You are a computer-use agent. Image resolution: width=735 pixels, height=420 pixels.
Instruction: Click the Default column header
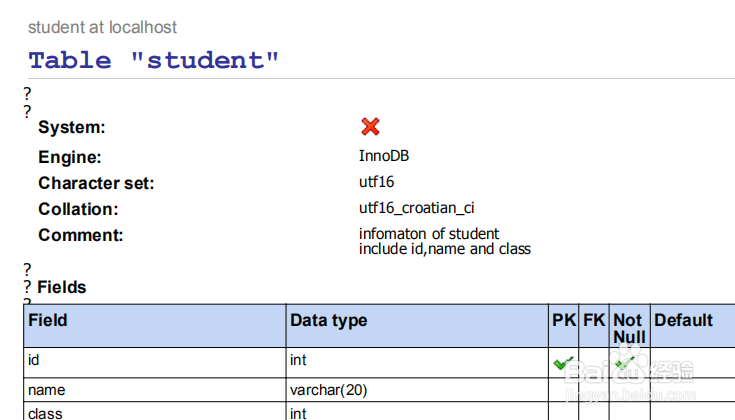pos(683,320)
